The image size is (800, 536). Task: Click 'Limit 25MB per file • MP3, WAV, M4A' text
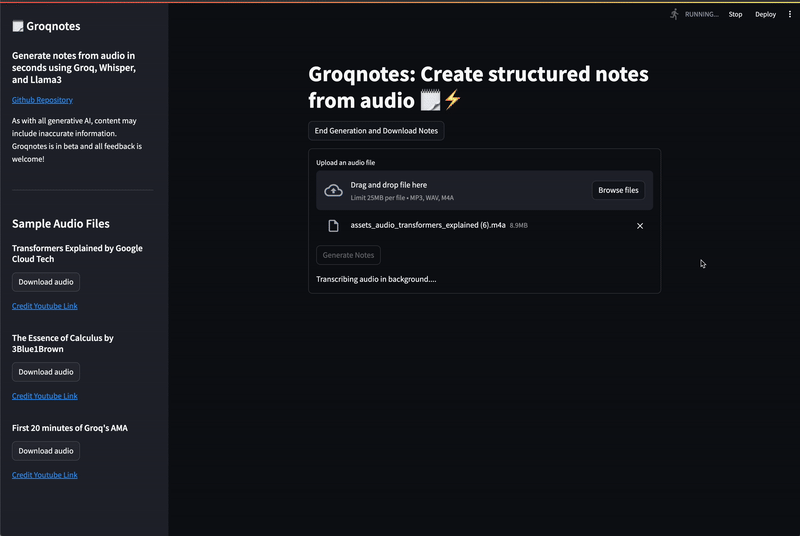(x=402, y=198)
